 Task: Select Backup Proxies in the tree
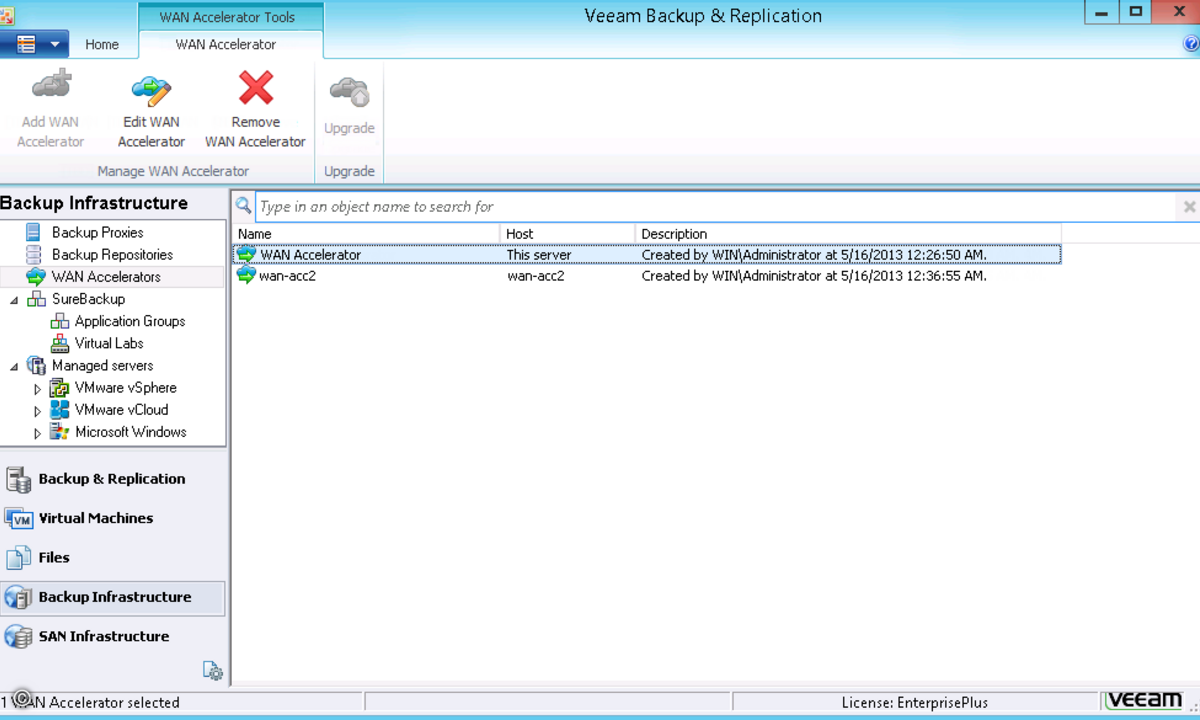pyautogui.click(x=98, y=232)
